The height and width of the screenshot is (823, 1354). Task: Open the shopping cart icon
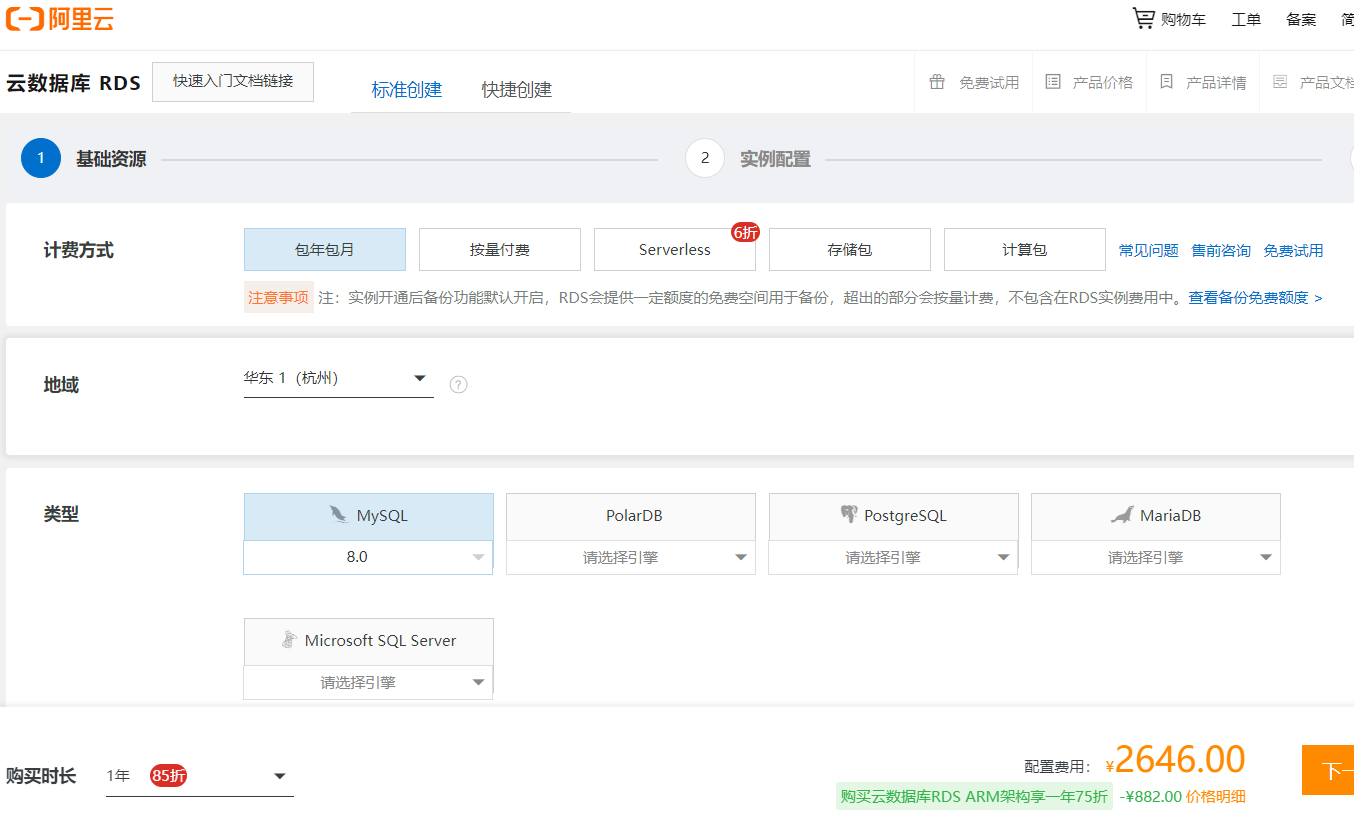(1143, 18)
